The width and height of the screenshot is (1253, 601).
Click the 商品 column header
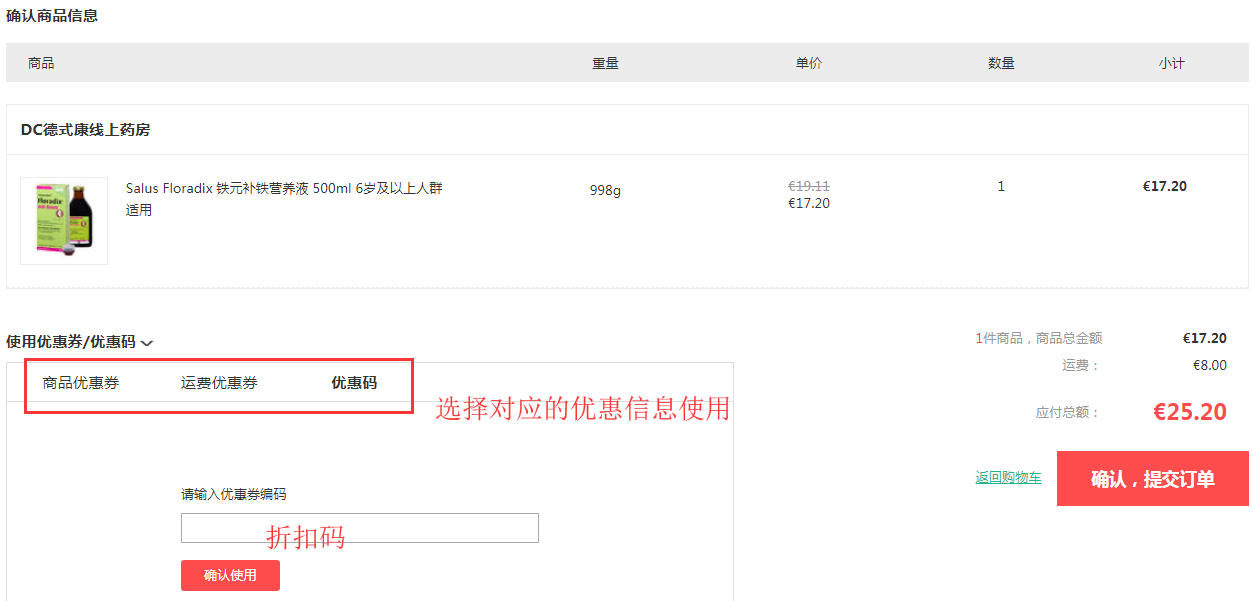tap(41, 63)
